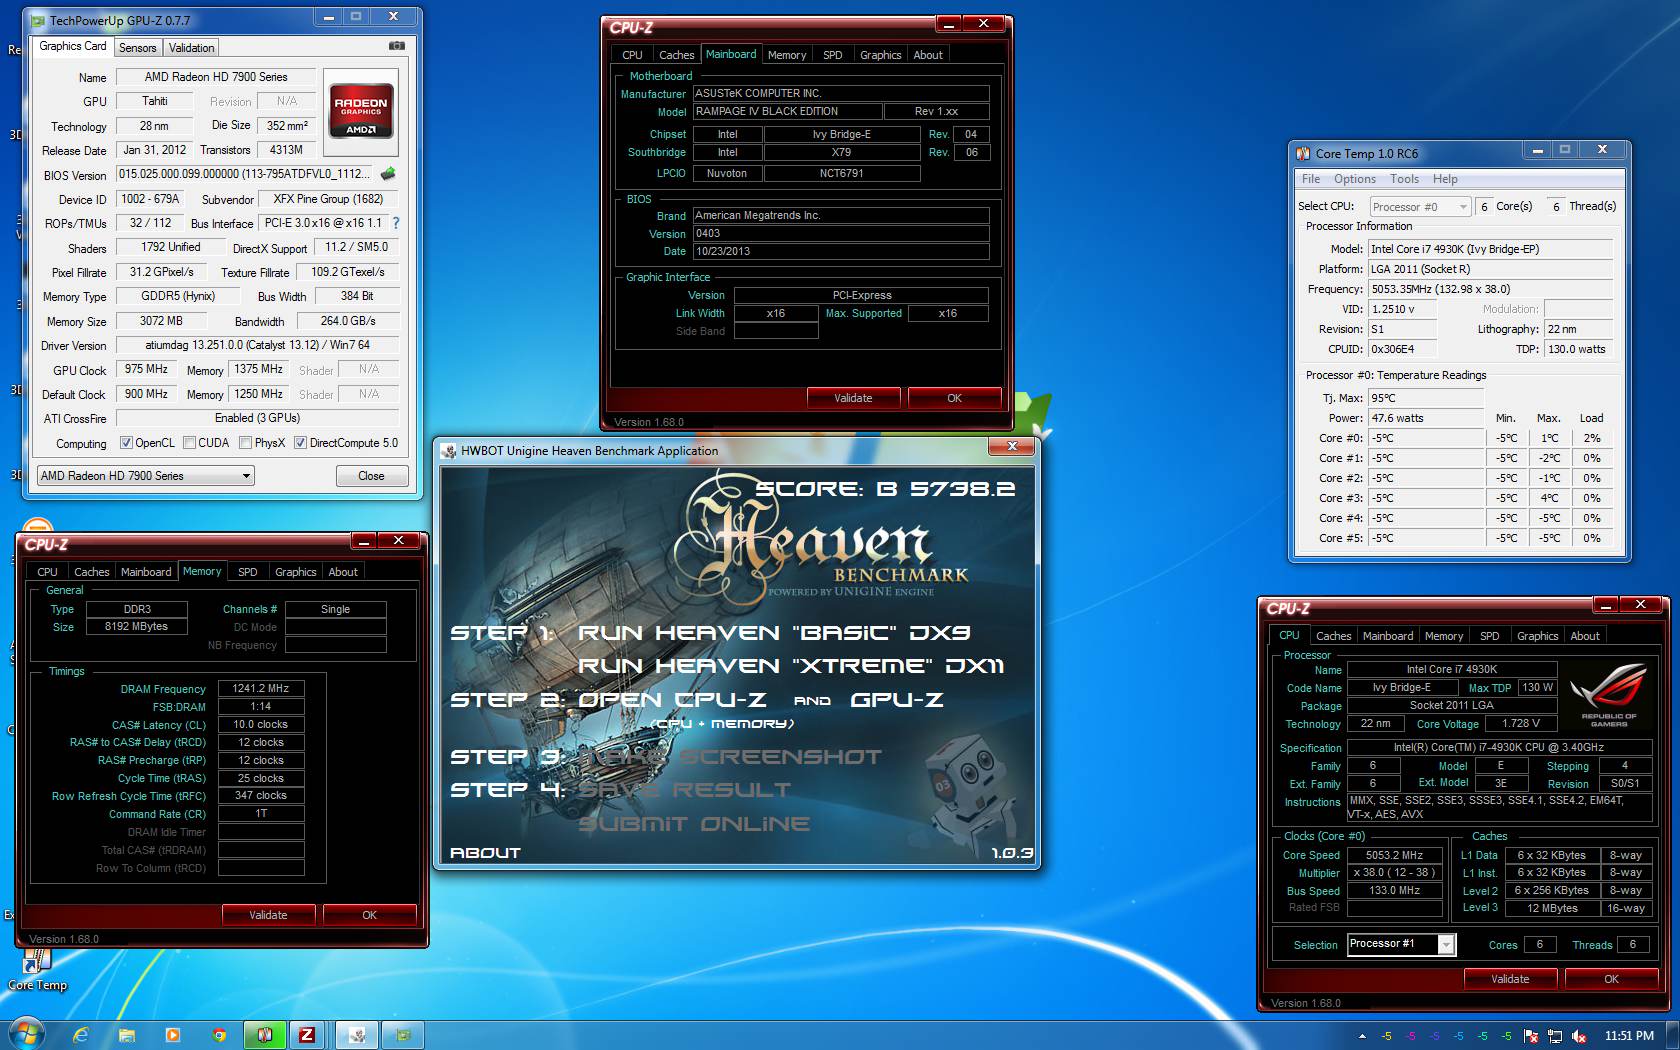This screenshot has height=1050, width=1680.
Task: Open the Tools menu in Core Temp
Action: point(1404,179)
